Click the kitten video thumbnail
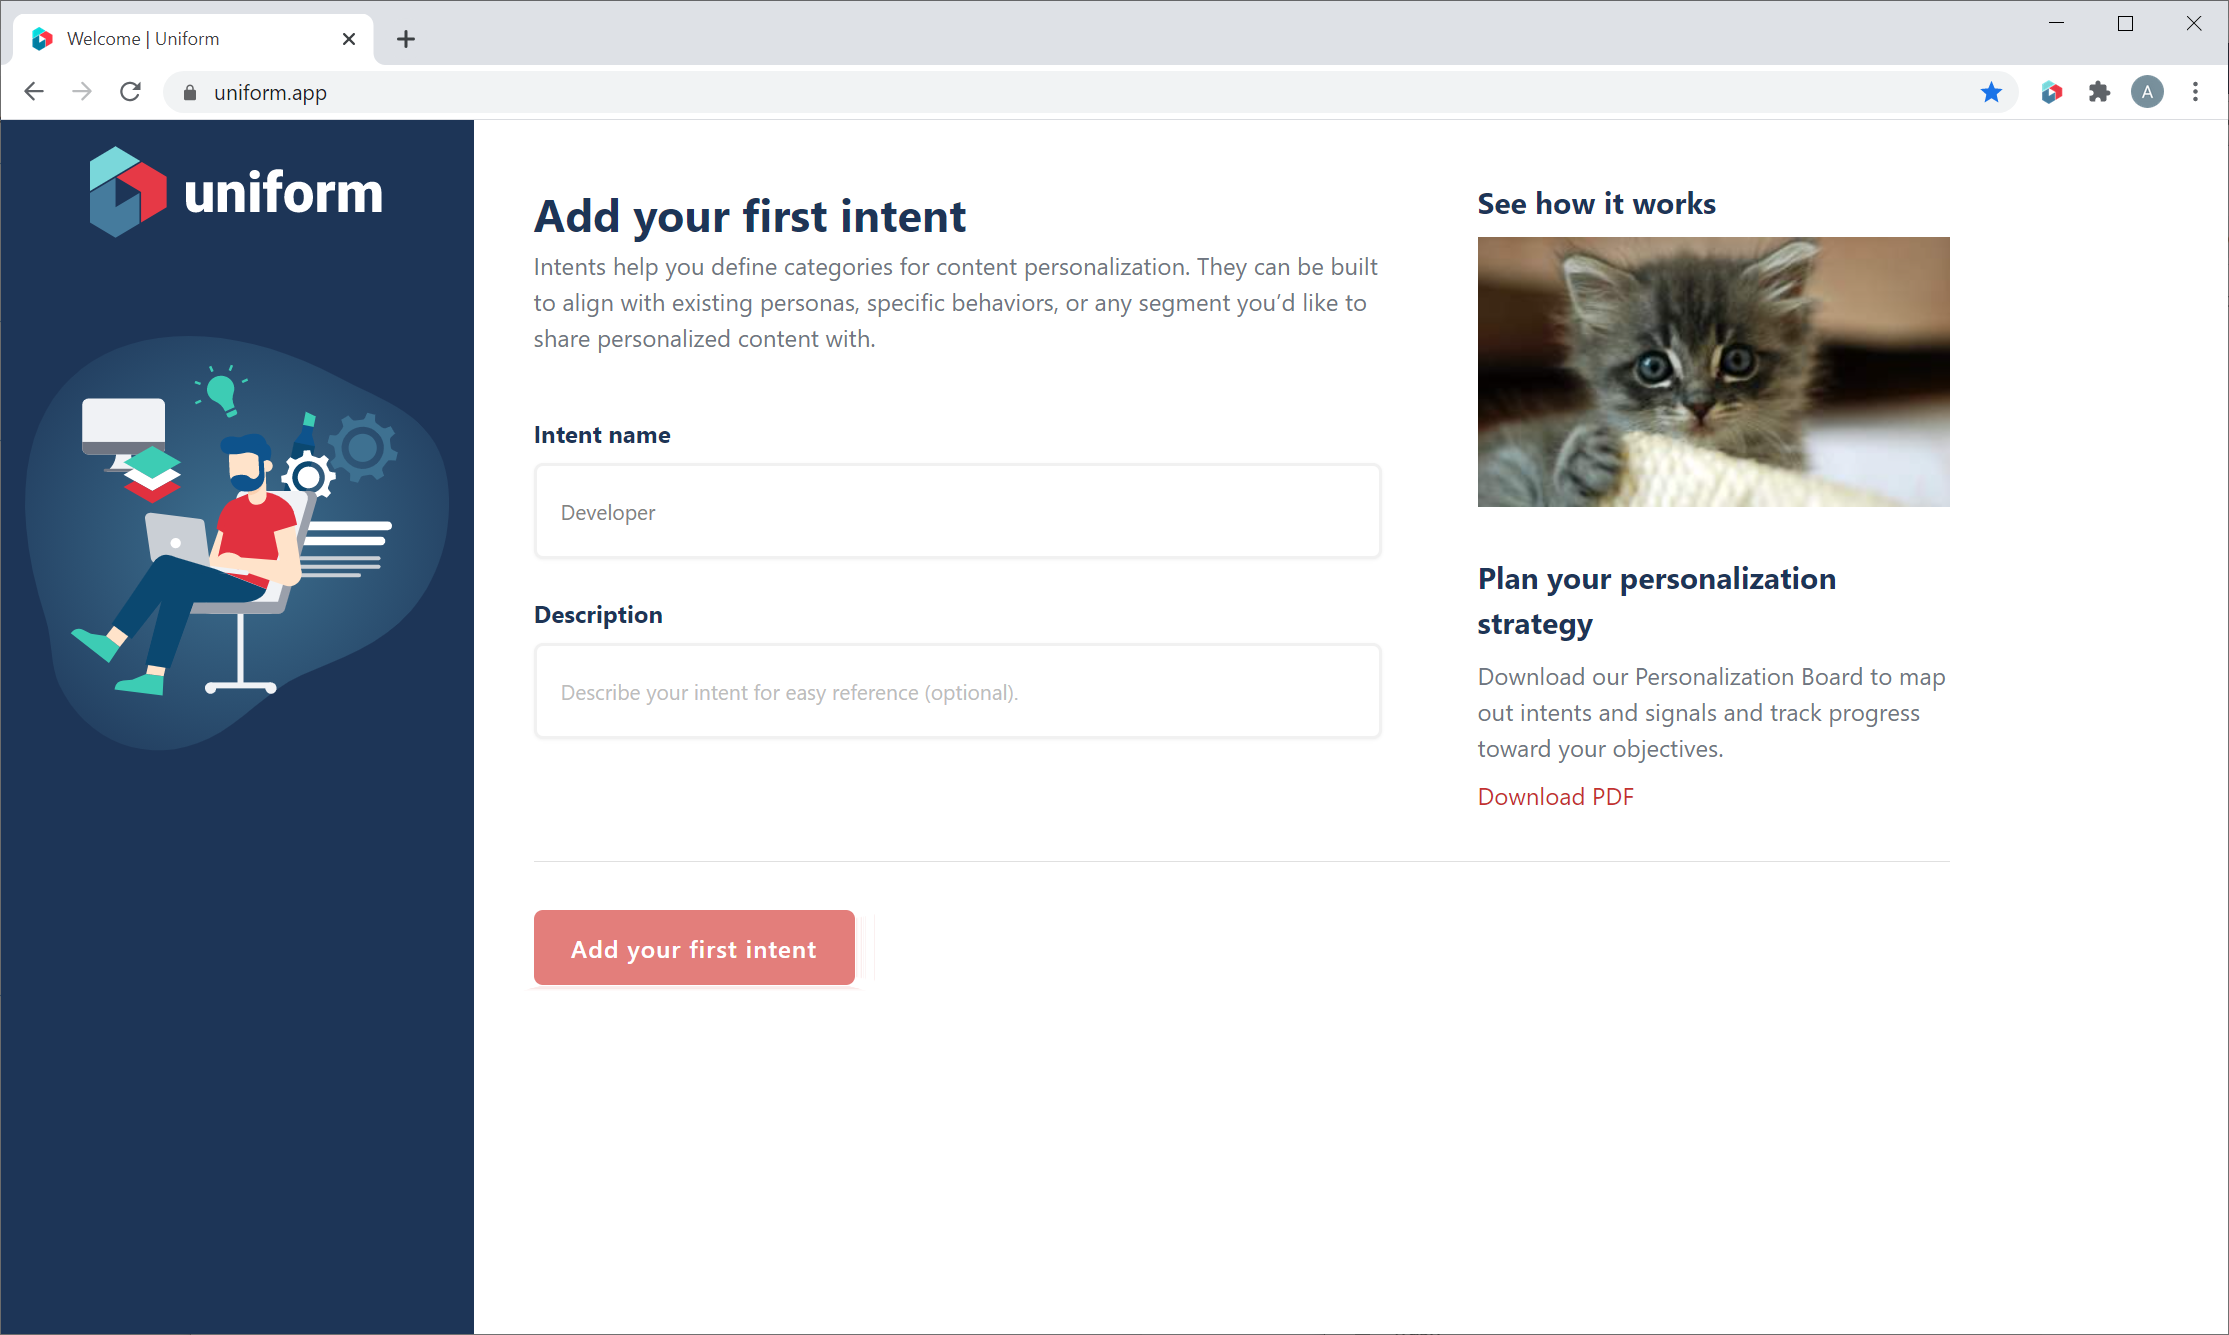The width and height of the screenshot is (2229, 1335). (x=1713, y=372)
